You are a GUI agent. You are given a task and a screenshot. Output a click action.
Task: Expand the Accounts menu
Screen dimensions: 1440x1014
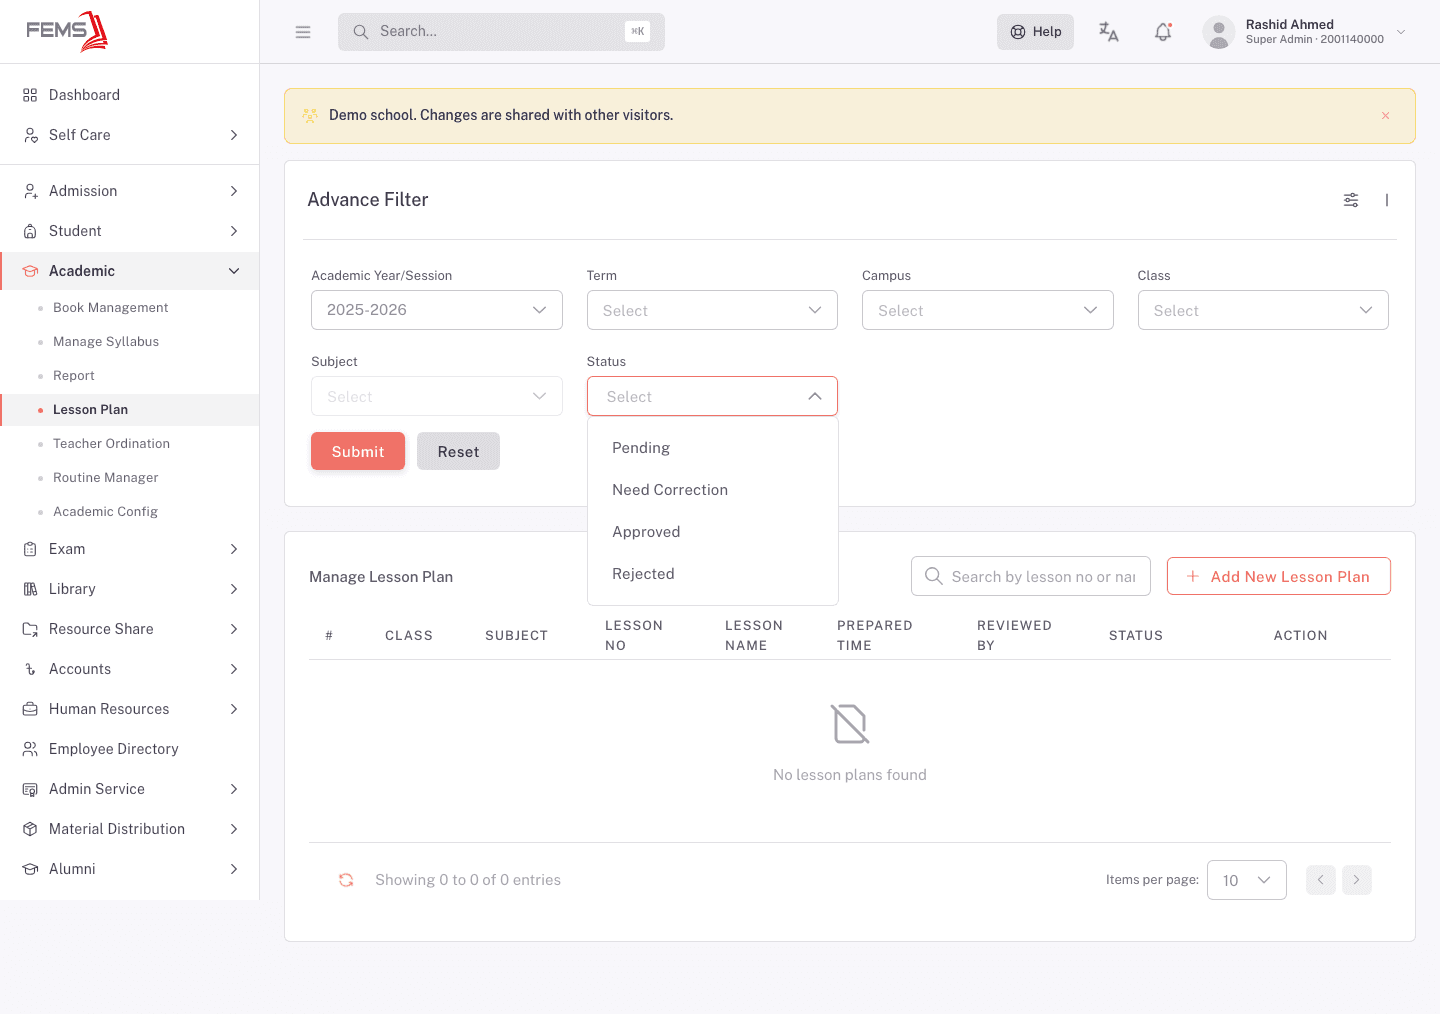tap(130, 669)
